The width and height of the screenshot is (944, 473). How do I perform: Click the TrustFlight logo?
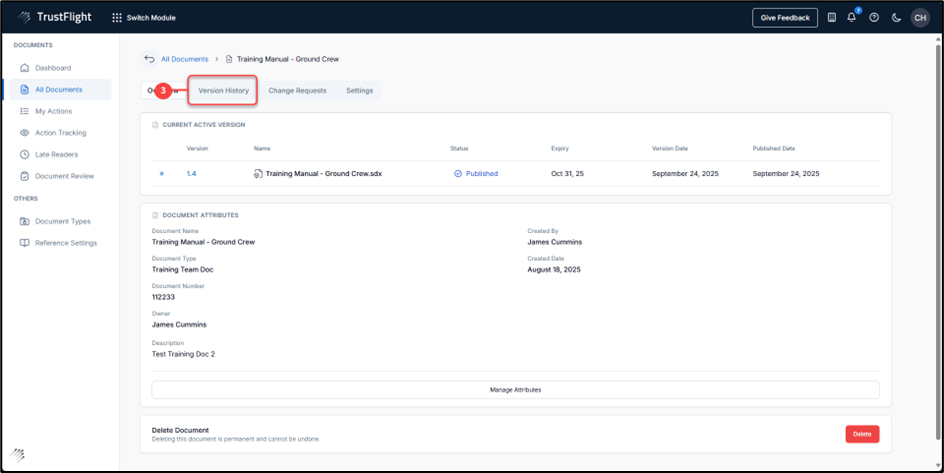pyautogui.click(x=50, y=18)
